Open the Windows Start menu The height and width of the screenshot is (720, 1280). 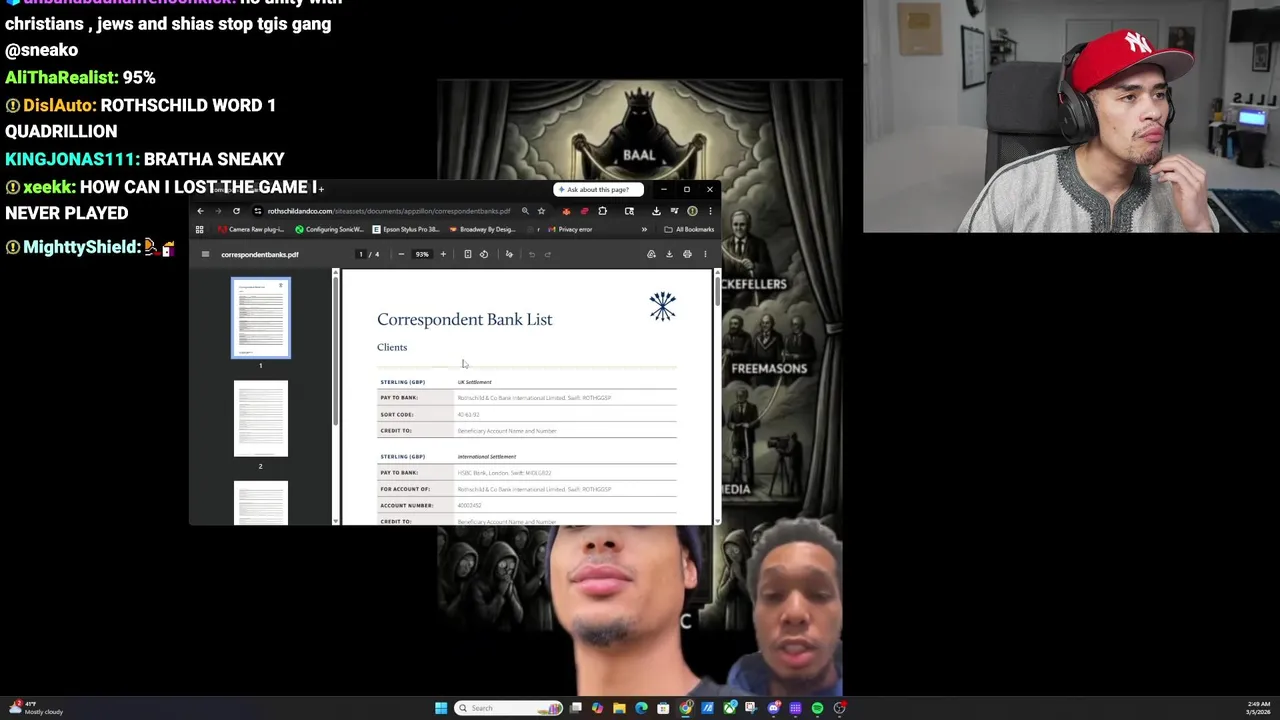(441, 708)
